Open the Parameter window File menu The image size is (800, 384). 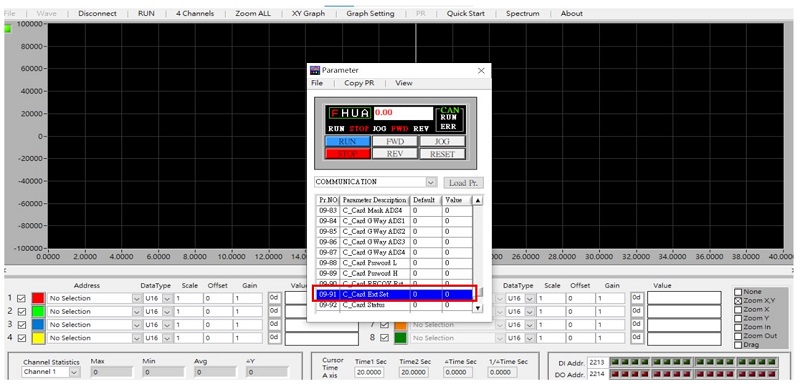(x=317, y=83)
